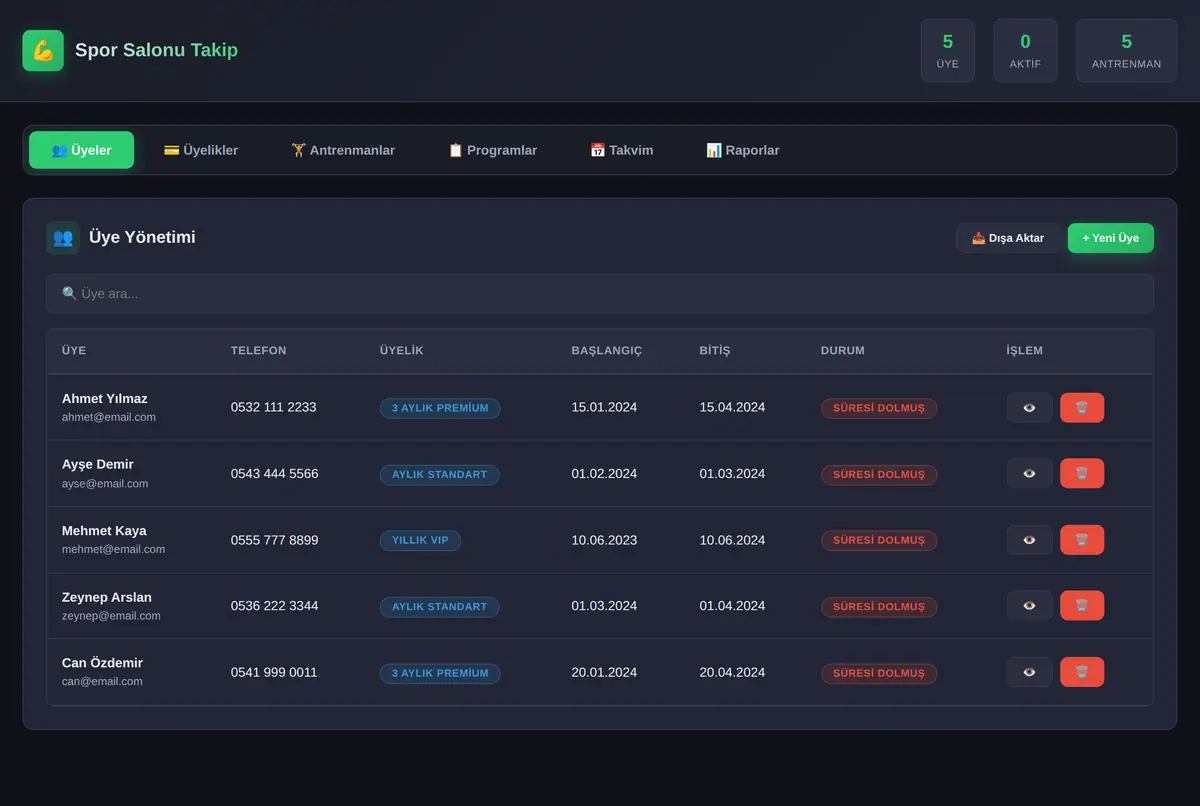
Task: Click Can Özdemir's 3 AYLIK PREMİUM badge
Action: click(440, 673)
